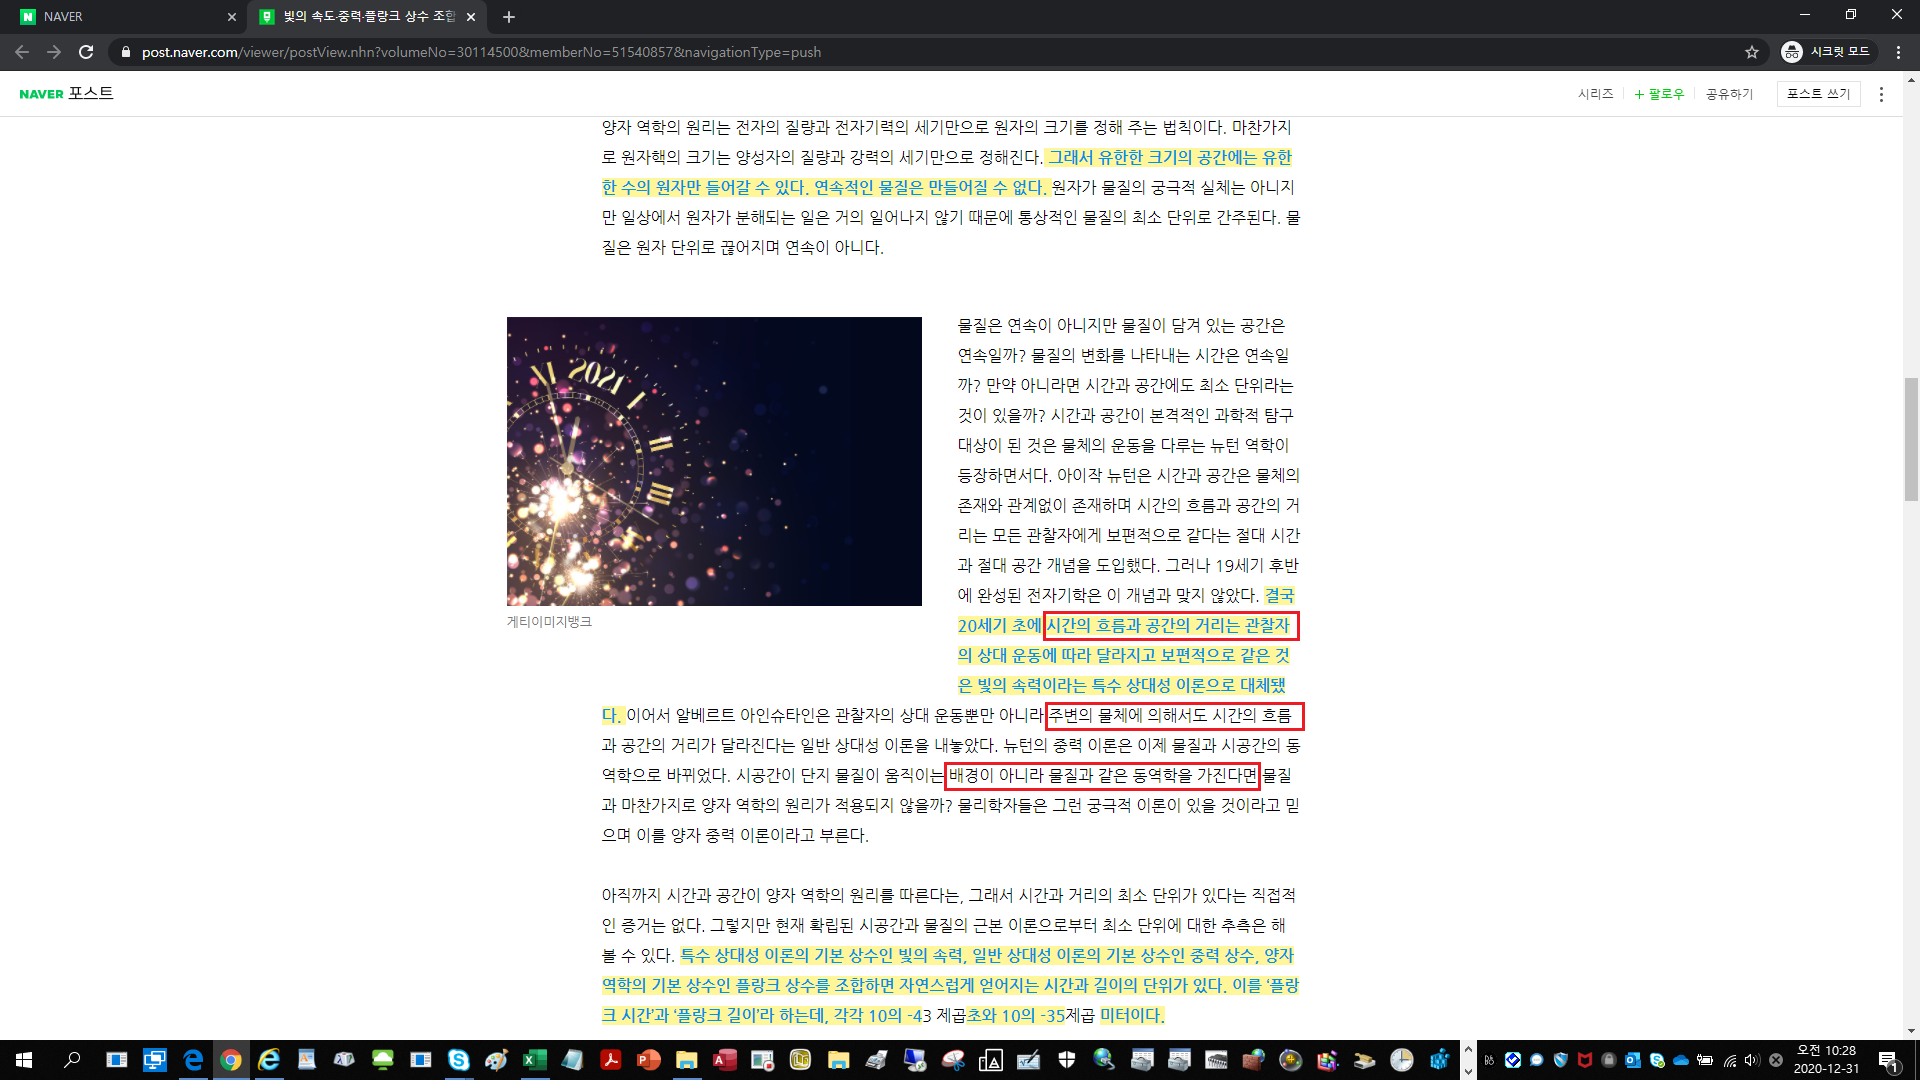1920x1080 pixels.
Task: Open OneDrive cloud tray icon
Action: point(1681,1060)
